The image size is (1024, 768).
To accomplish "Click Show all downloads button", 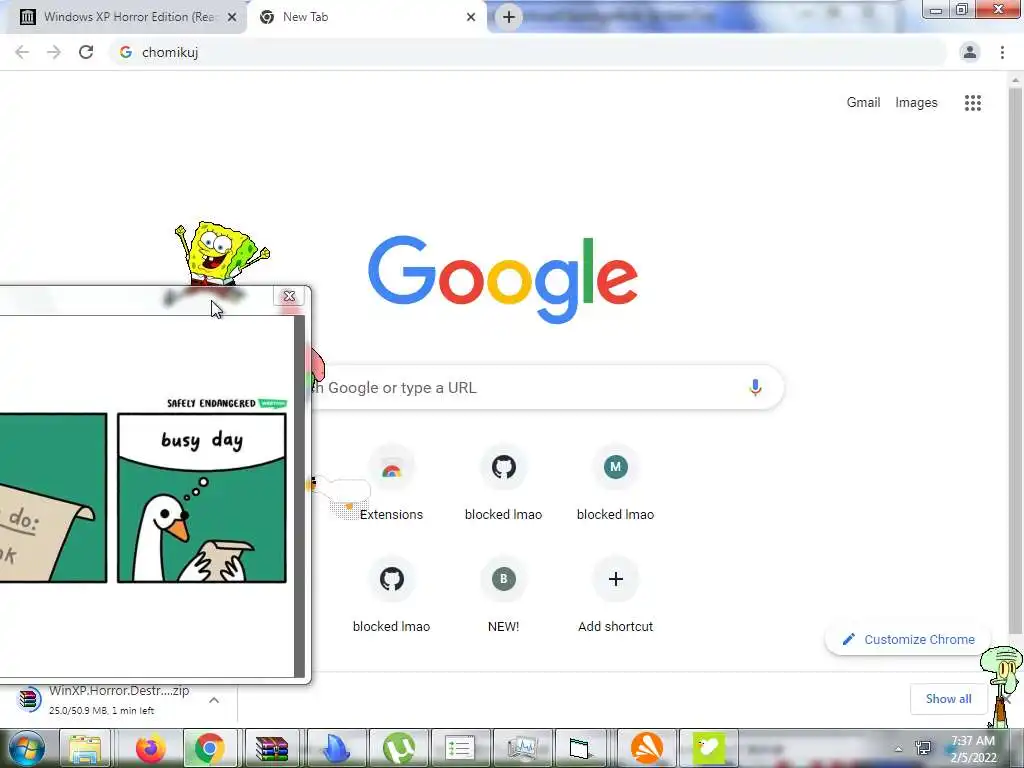I will (948, 699).
